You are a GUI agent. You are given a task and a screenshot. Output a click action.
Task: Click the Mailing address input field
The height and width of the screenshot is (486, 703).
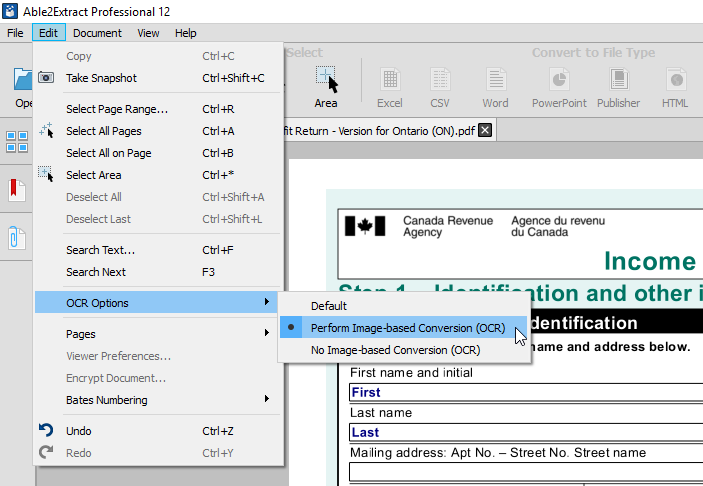coord(526,472)
